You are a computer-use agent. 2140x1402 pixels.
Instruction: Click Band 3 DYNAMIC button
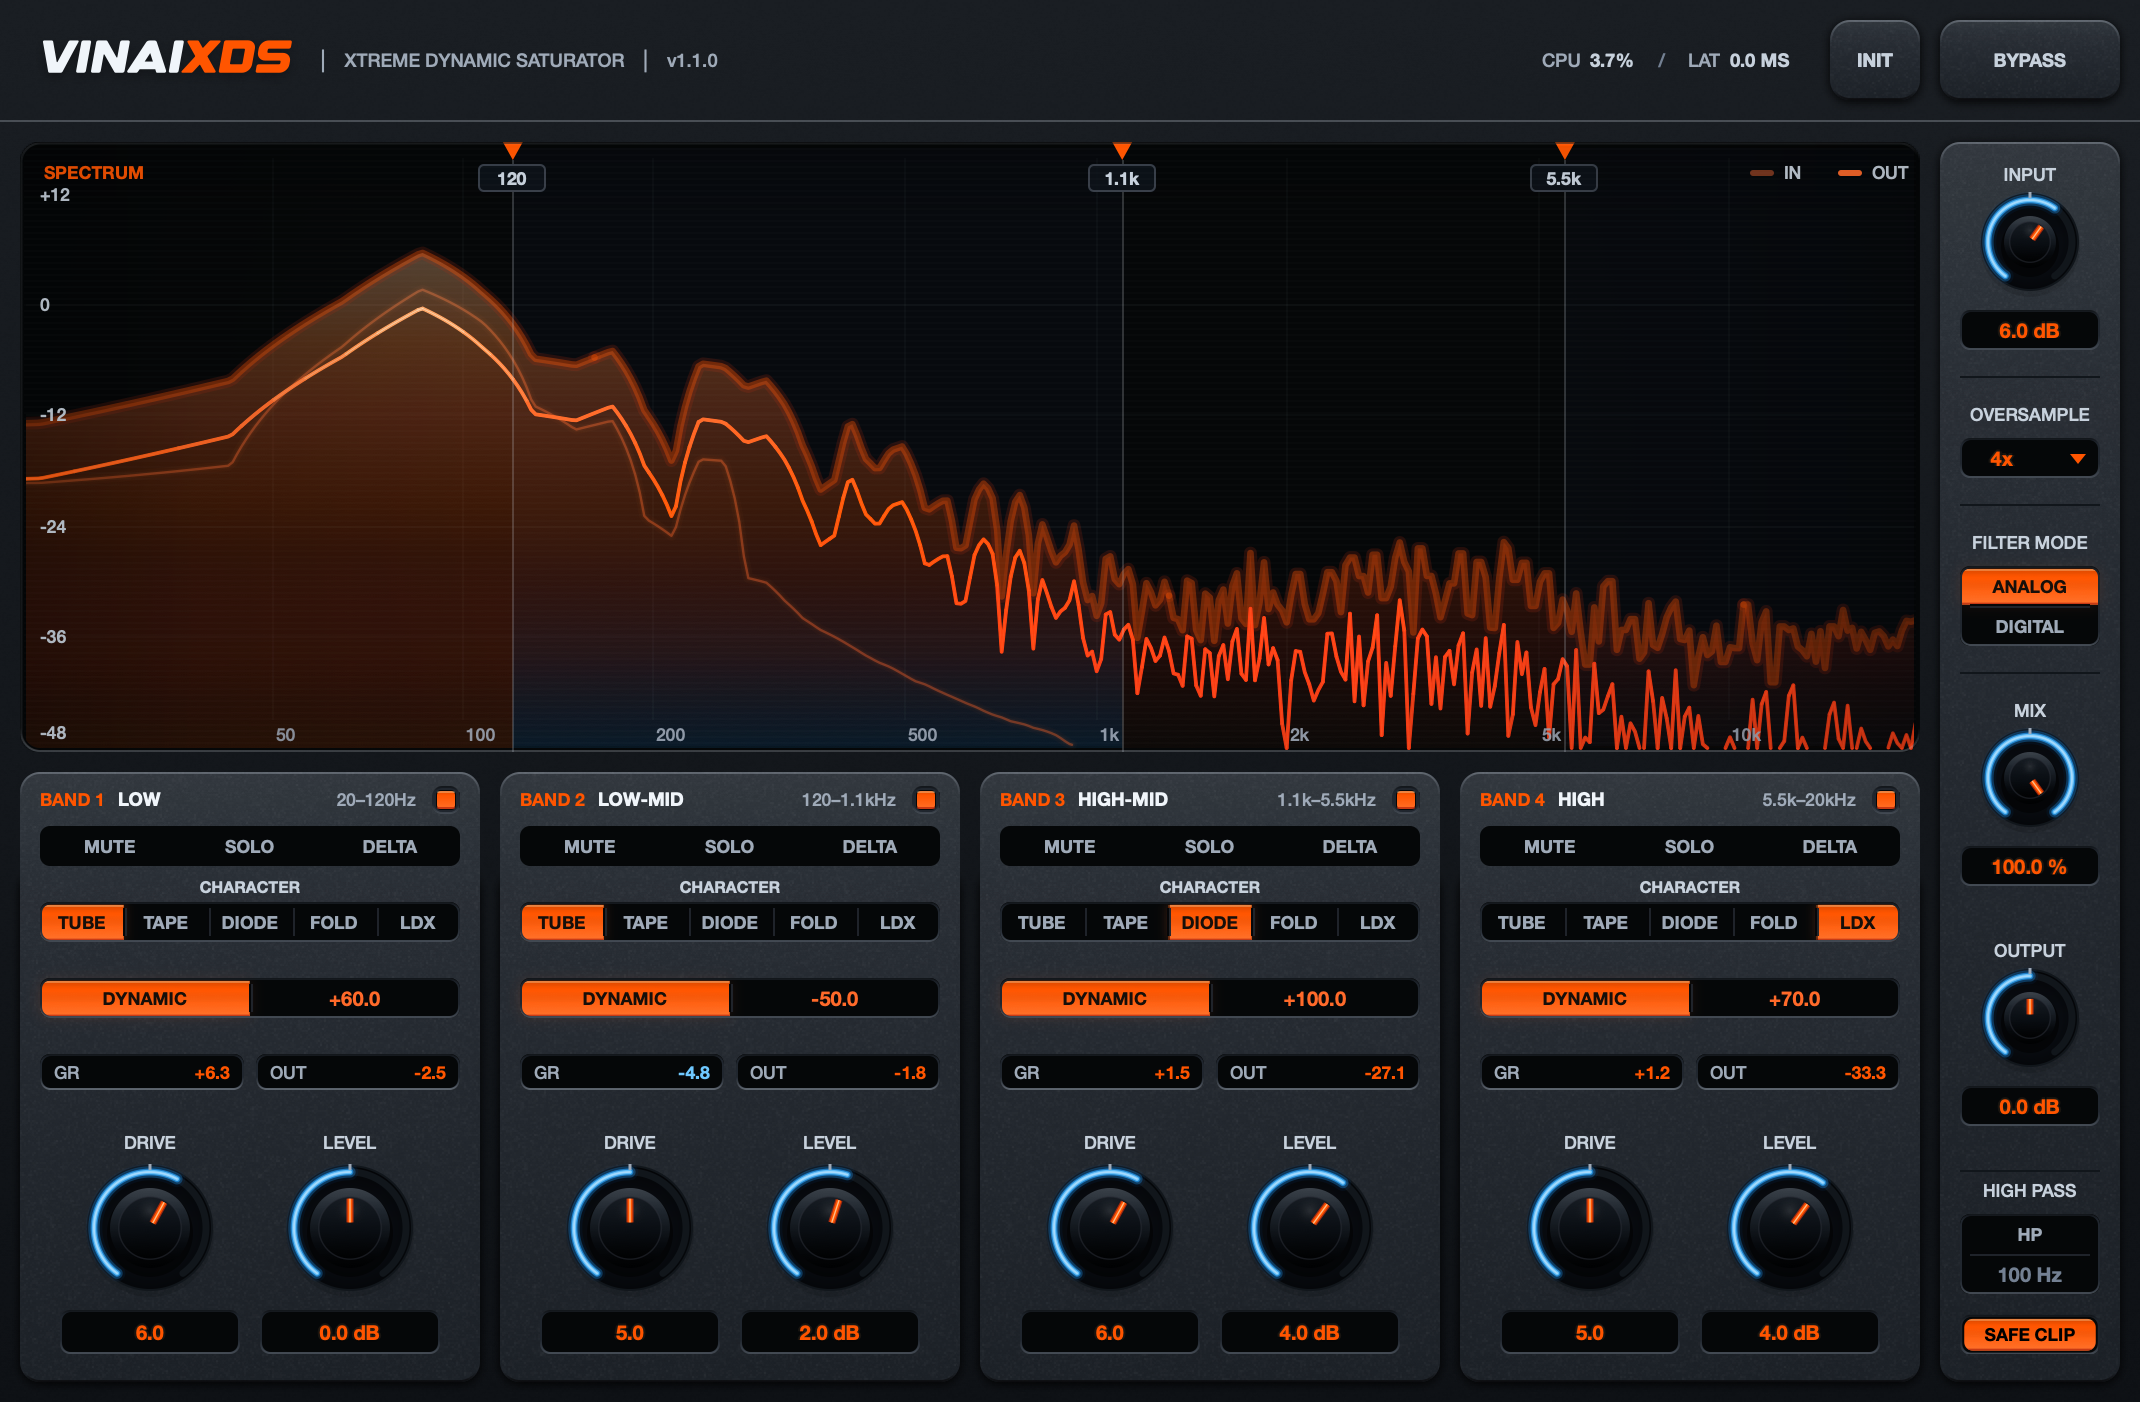(x=1105, y=998)
